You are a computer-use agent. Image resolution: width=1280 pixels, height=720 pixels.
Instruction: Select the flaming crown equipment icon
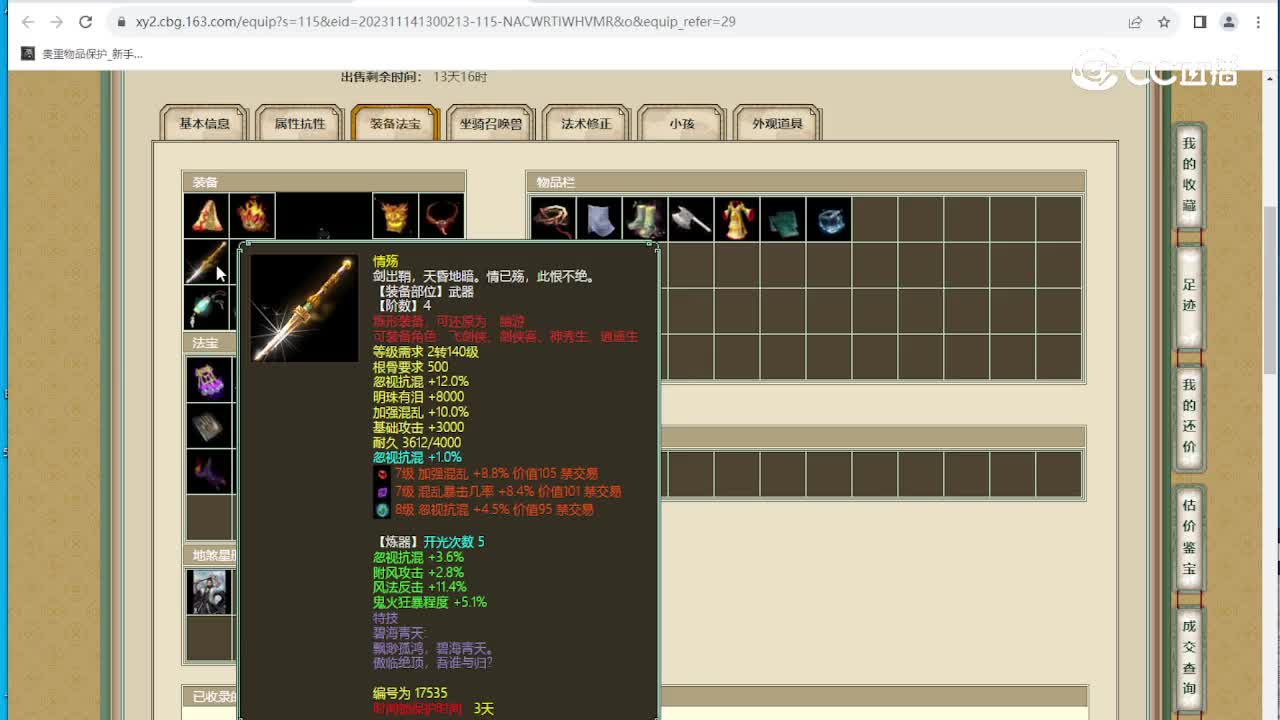[x=252, y=215]
